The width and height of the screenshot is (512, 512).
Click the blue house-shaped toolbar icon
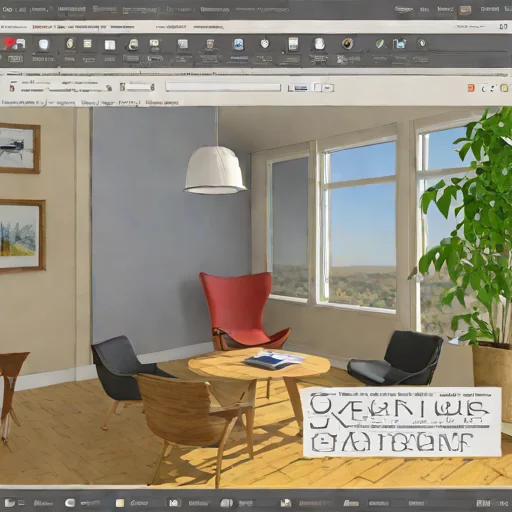tap(399, 44)
